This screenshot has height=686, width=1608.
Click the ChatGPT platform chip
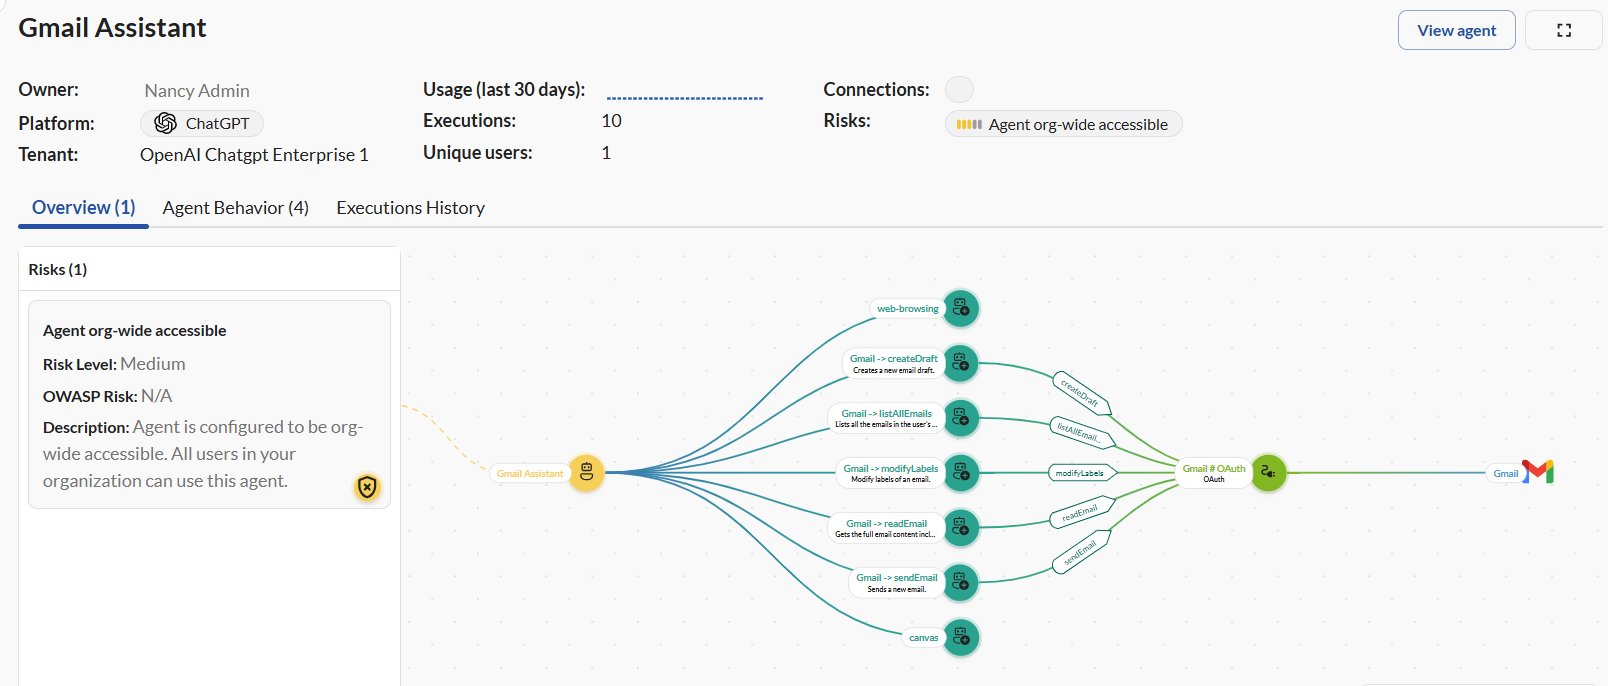tap(202, 123)
